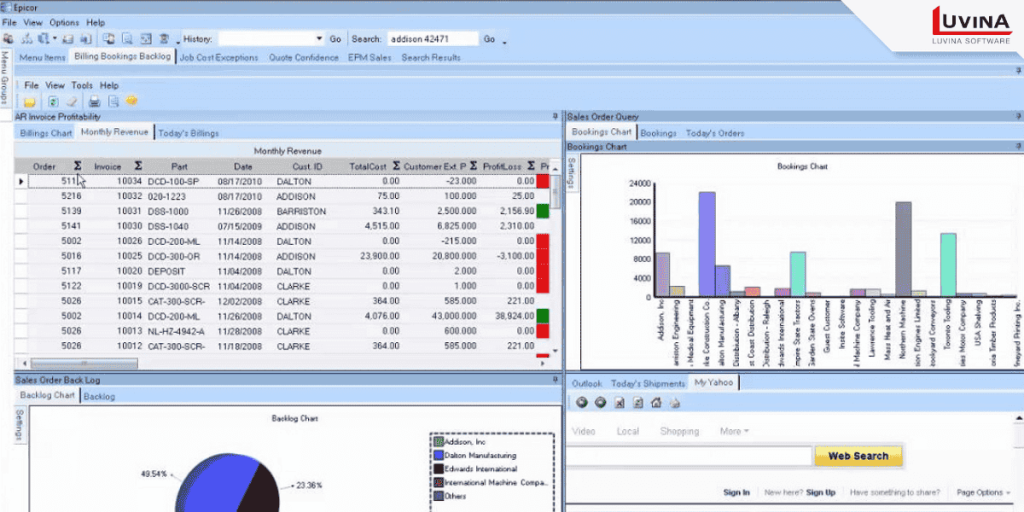Expand the toolbar overflow arrow before History
Screen dimensions: 1024x512
pos(178,42)
